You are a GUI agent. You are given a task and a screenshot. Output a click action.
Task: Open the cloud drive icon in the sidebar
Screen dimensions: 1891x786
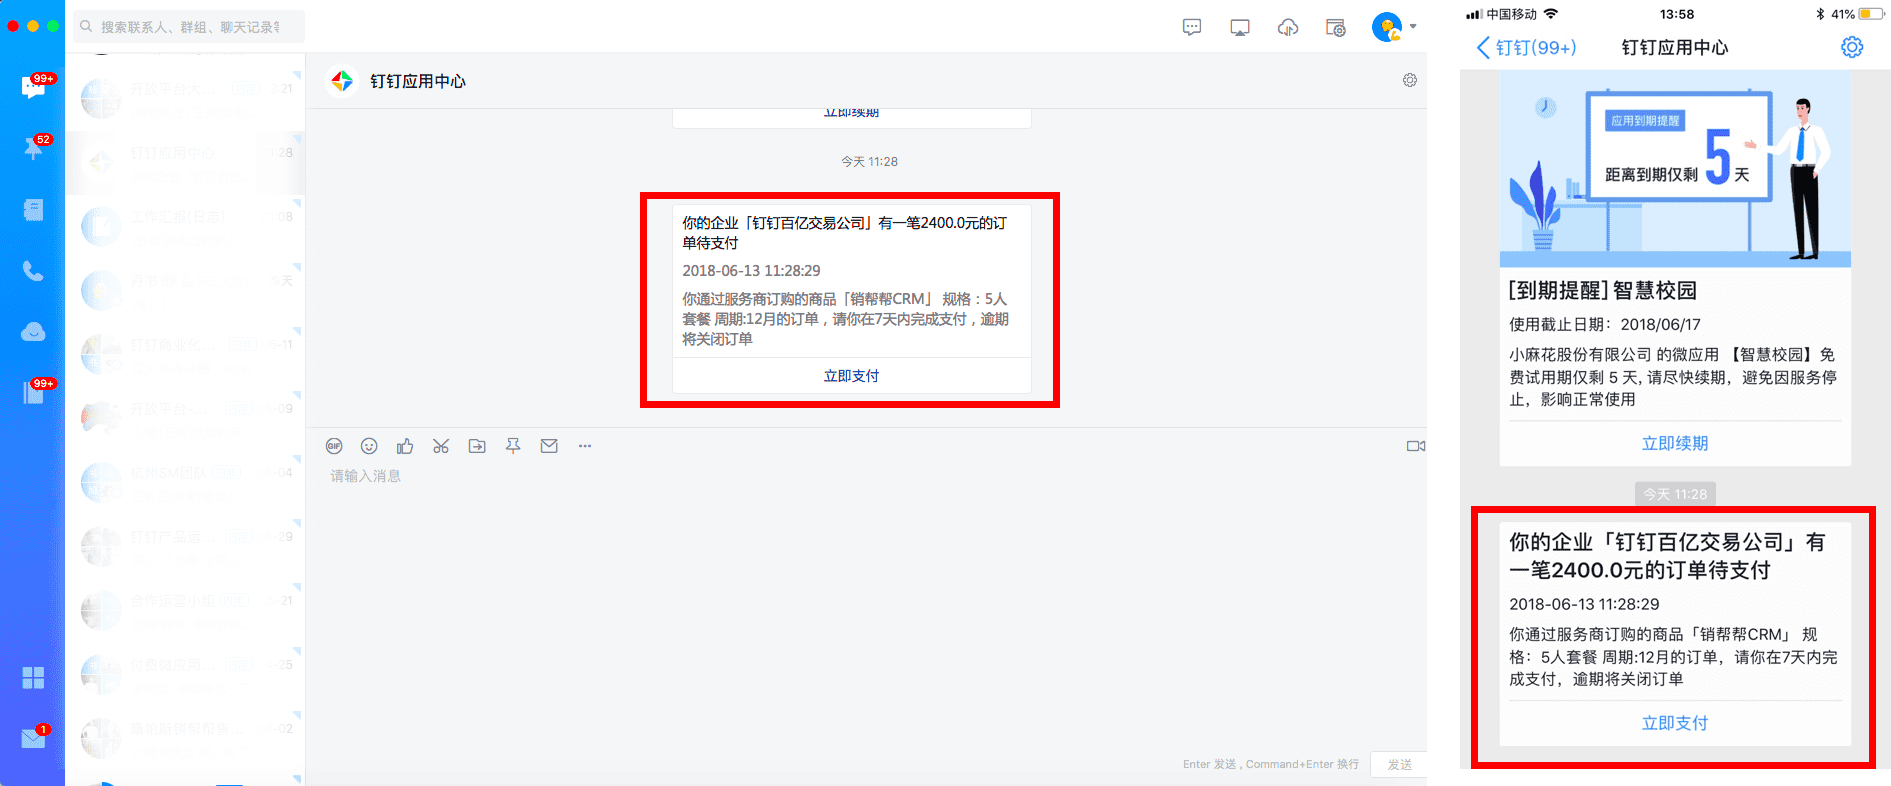coord(33,332)
